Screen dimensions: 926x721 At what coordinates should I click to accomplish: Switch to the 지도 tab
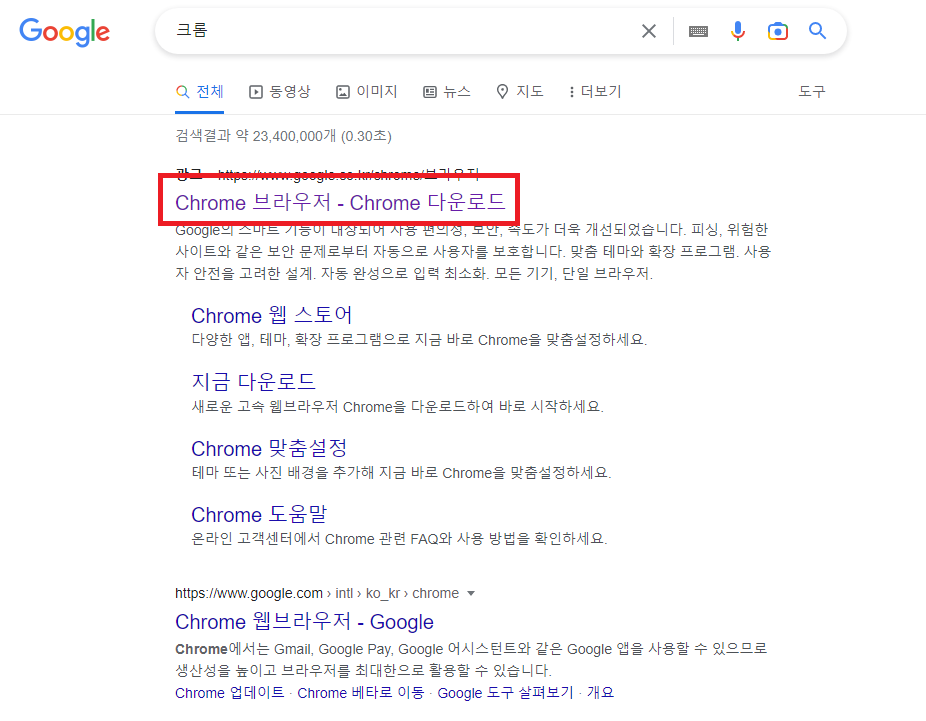pyautogui.click(x=520, y=92)
